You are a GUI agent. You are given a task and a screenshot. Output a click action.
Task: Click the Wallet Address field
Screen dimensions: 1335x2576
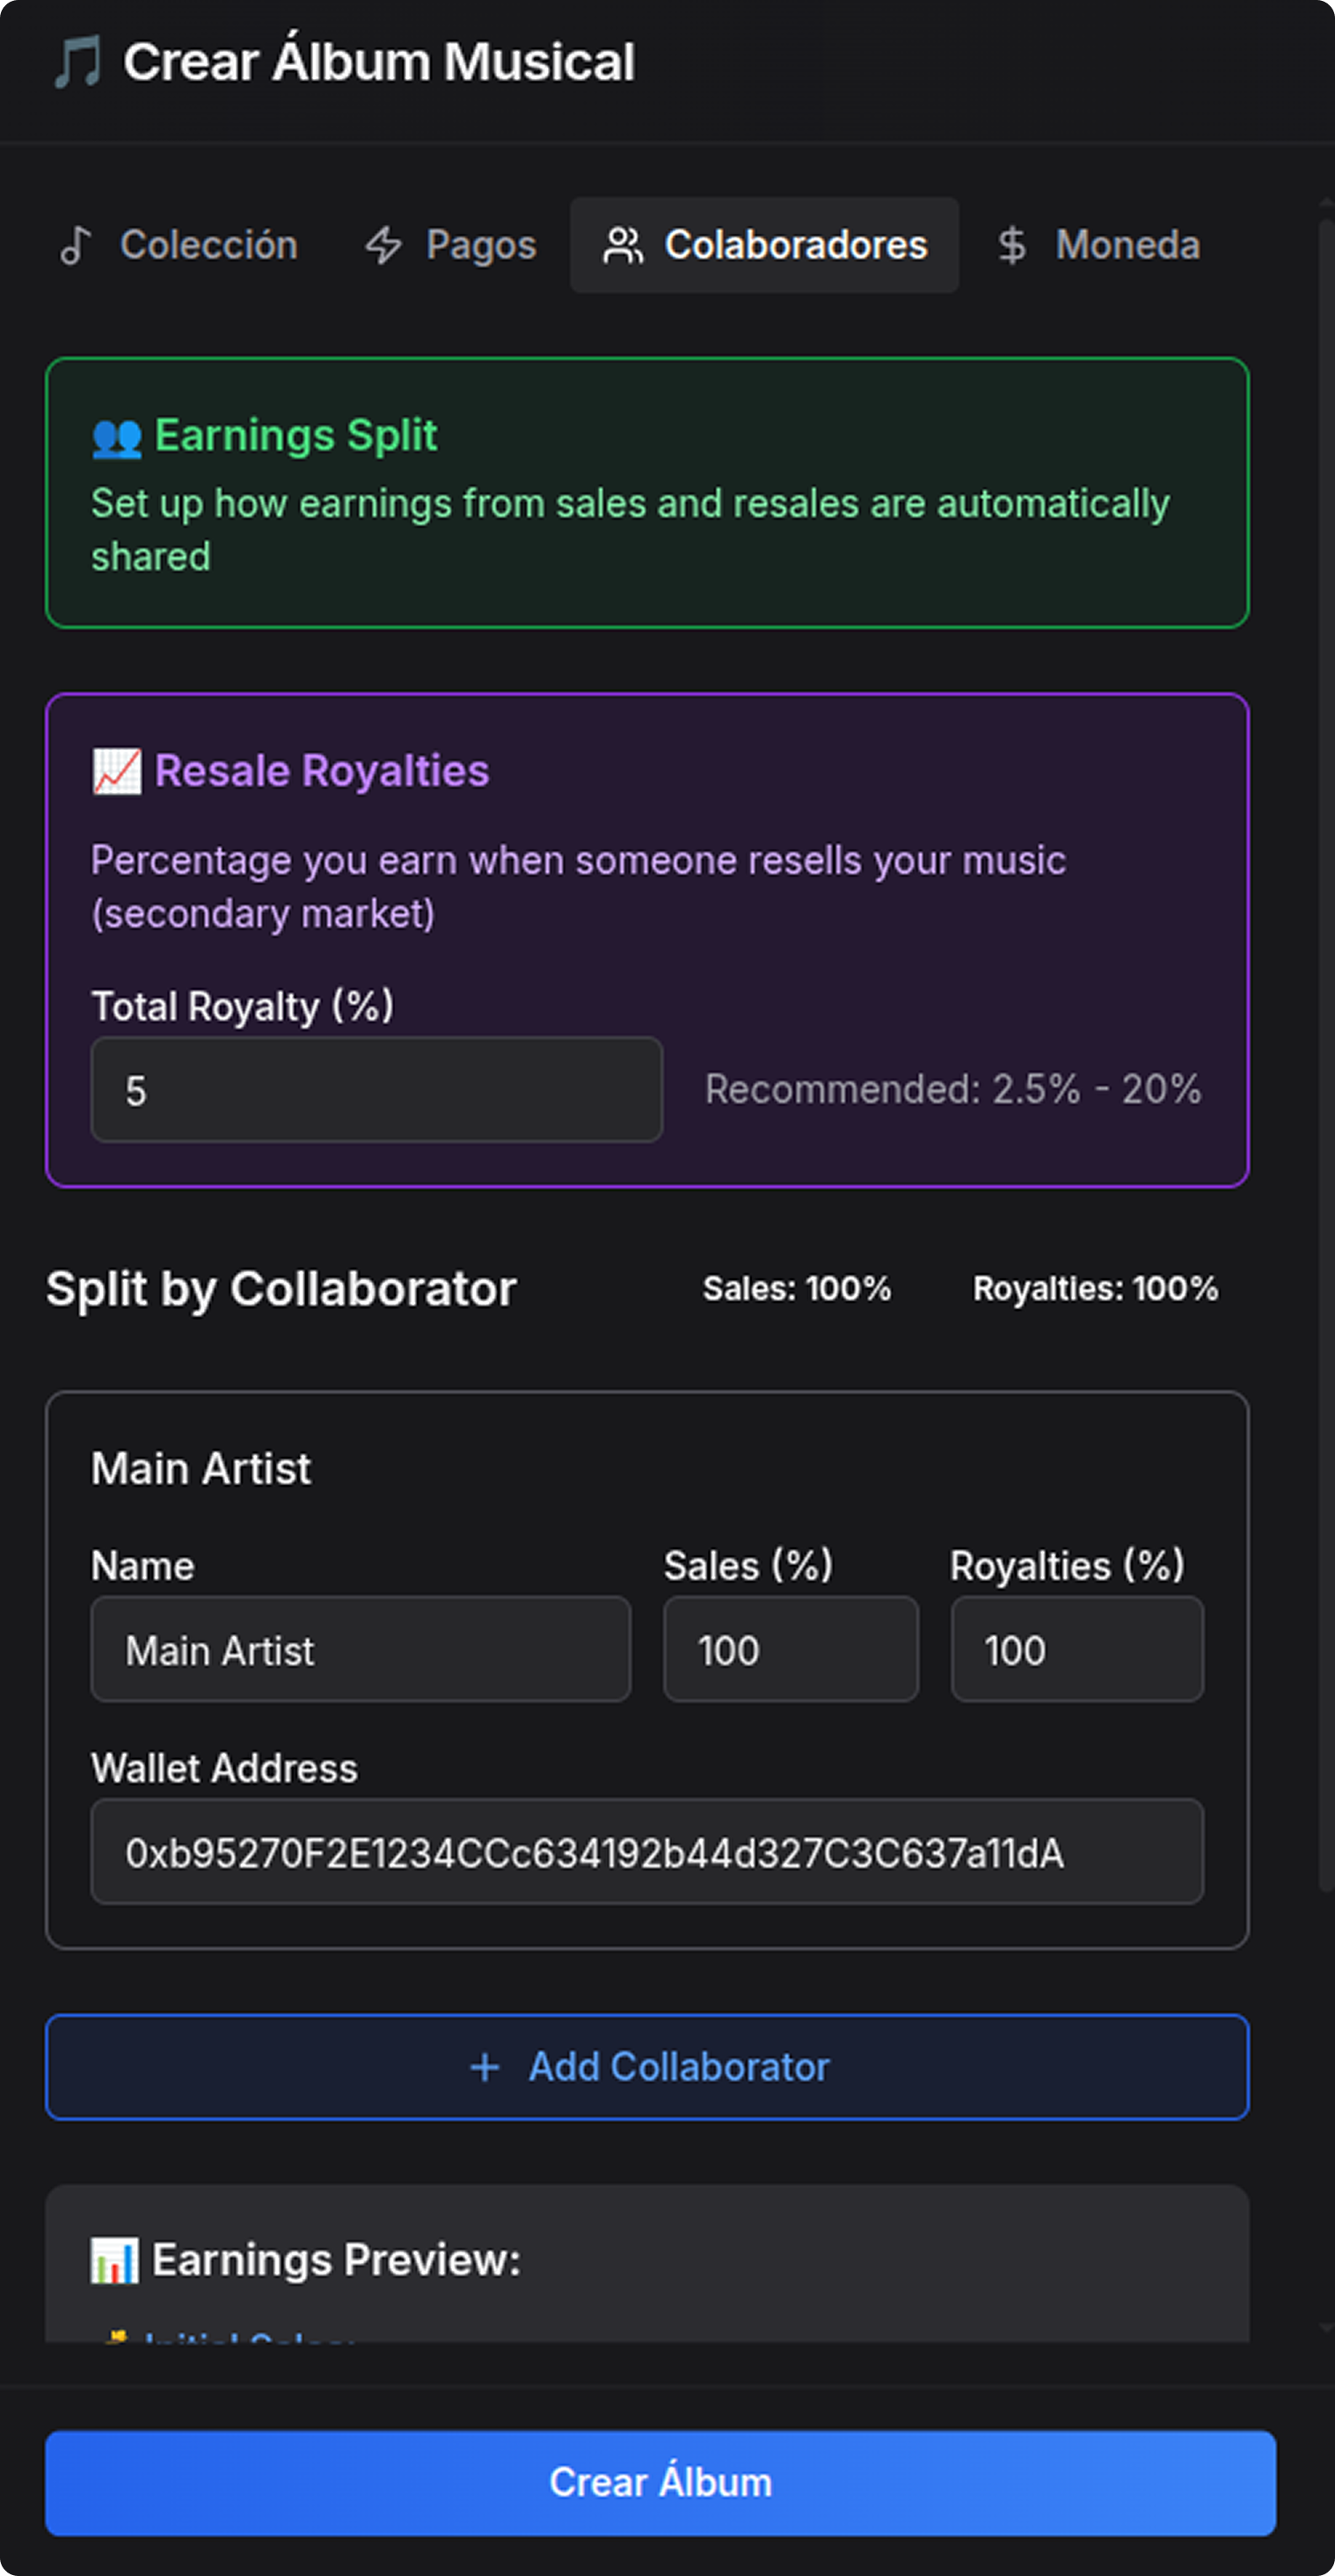pos(646,1852)
